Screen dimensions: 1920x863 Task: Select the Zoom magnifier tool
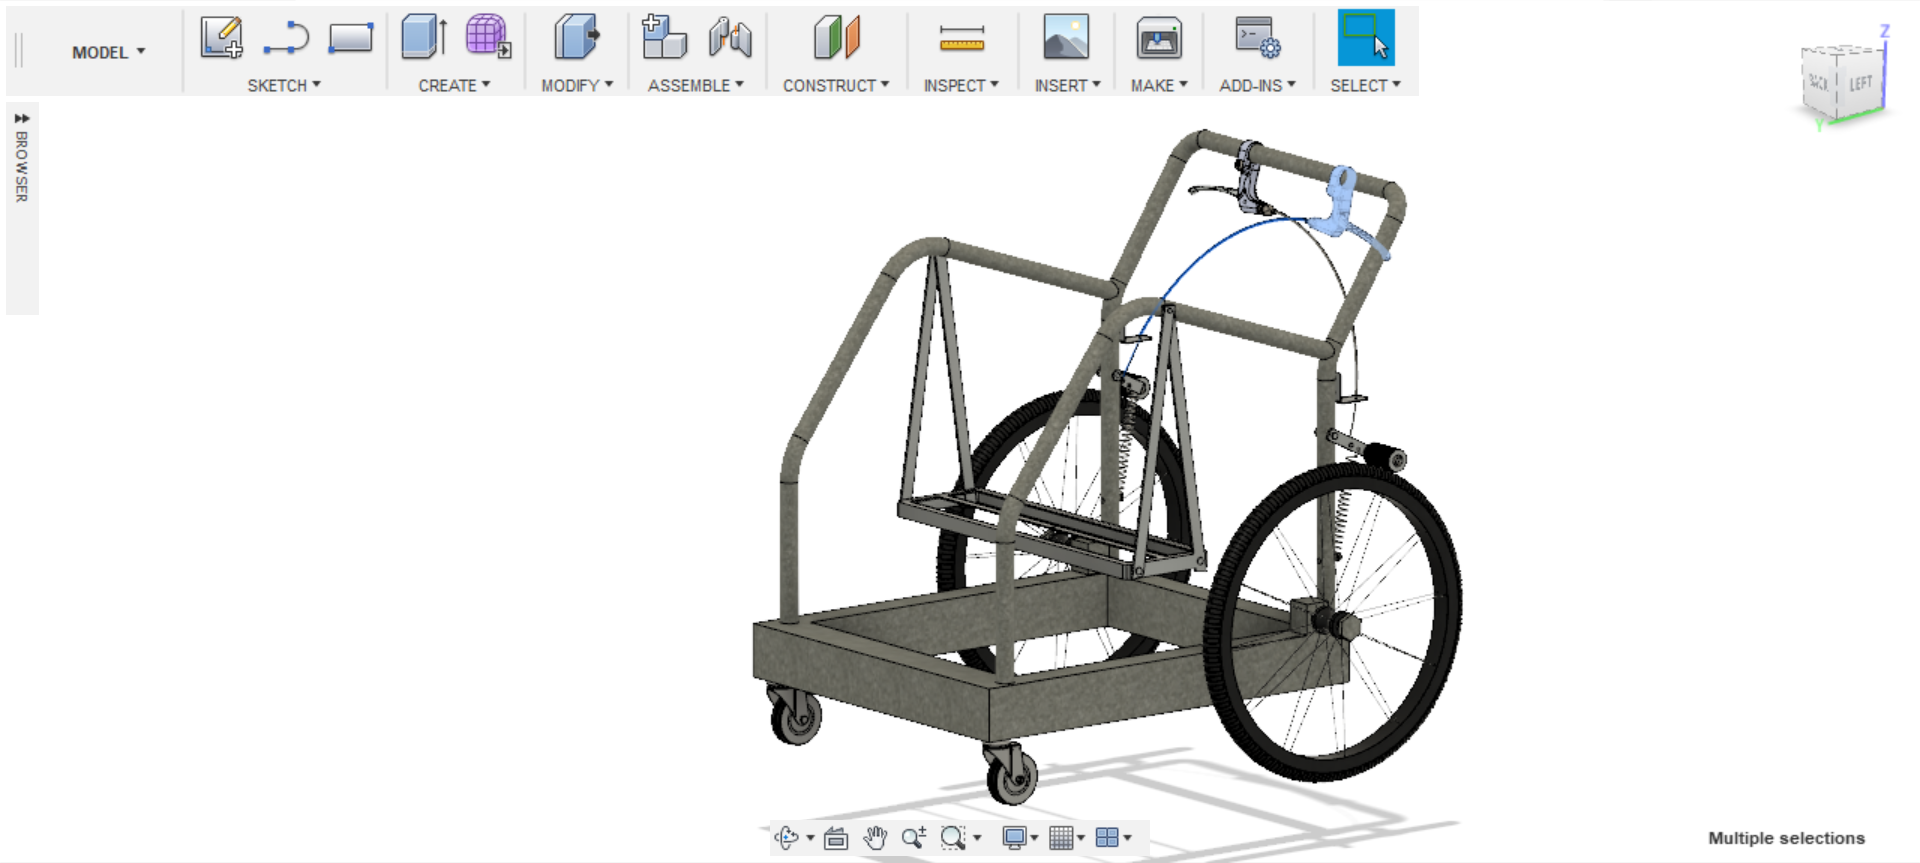click(x=913, y=838)
